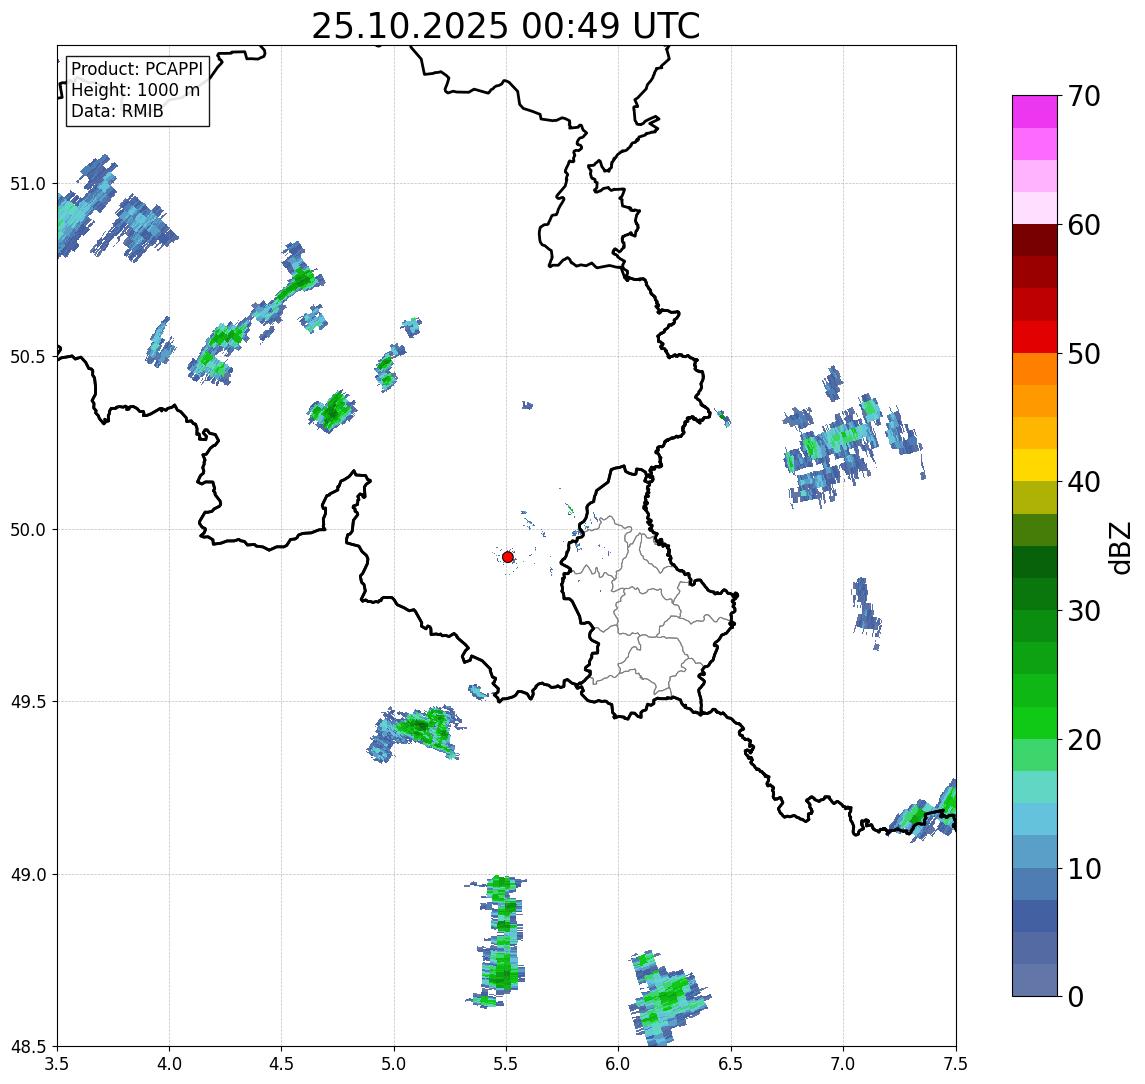
Task: Click the longitude tick label '7.5'
Action: (956, 1064)
